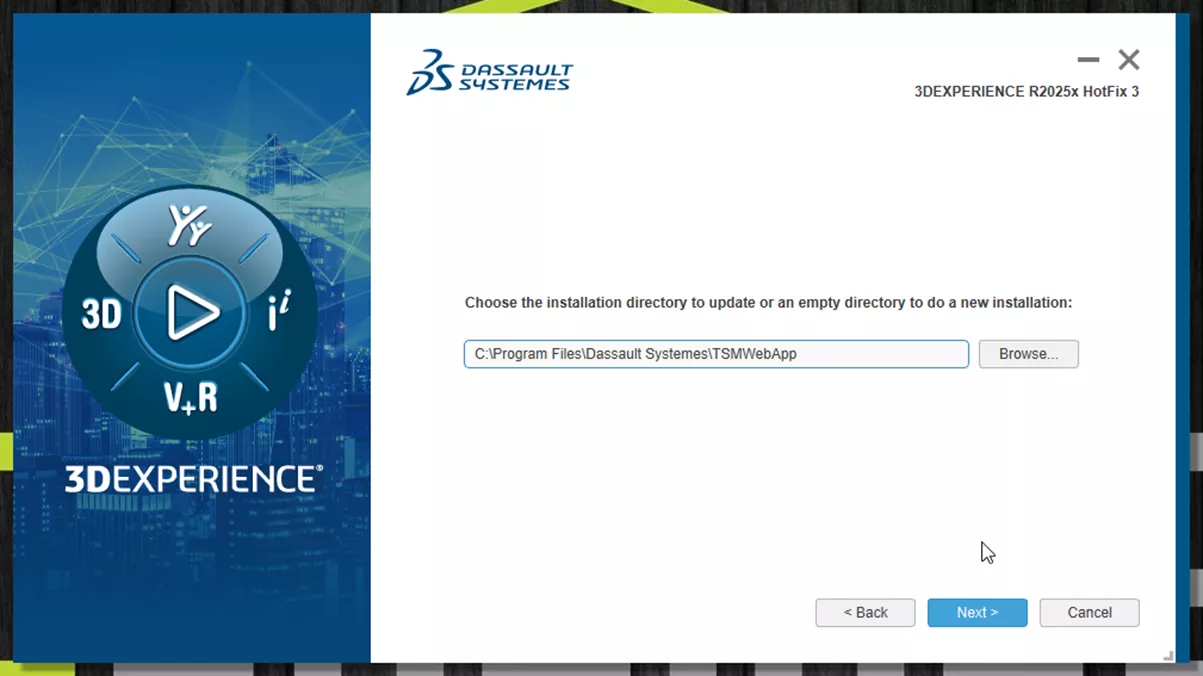Grab the resize grip at window corner
This screenshot has width=1203, height=676.
pyautogui.click(x=1168, y=656)
